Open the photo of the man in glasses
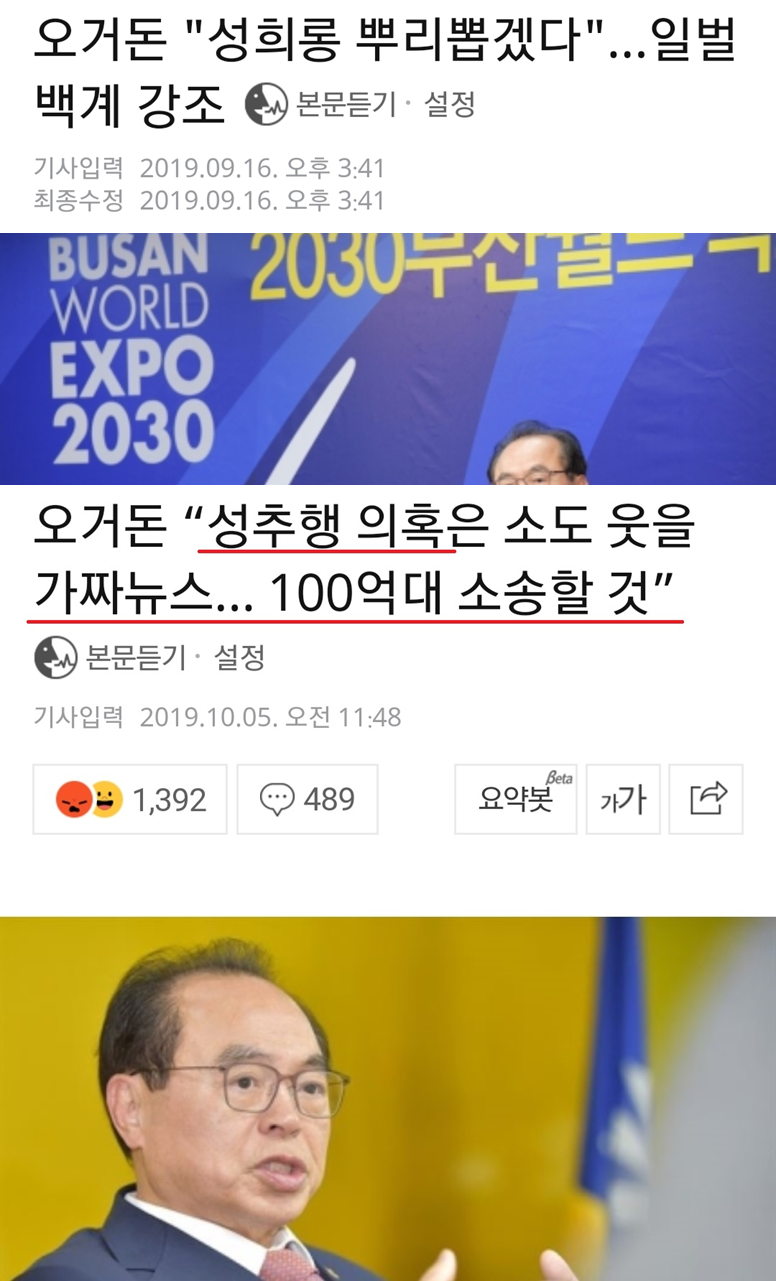Viewport: 776px width, 1281px height. (x=388, y=1098)
